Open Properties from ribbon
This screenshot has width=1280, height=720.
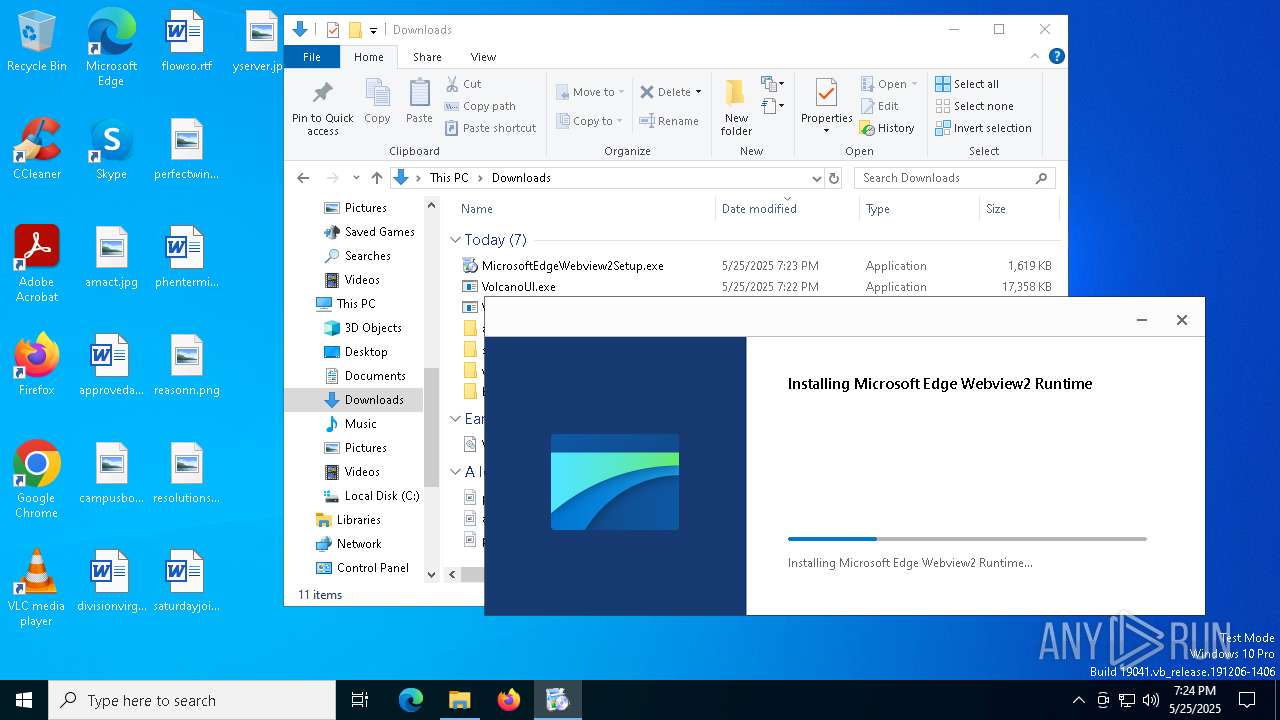826,106
